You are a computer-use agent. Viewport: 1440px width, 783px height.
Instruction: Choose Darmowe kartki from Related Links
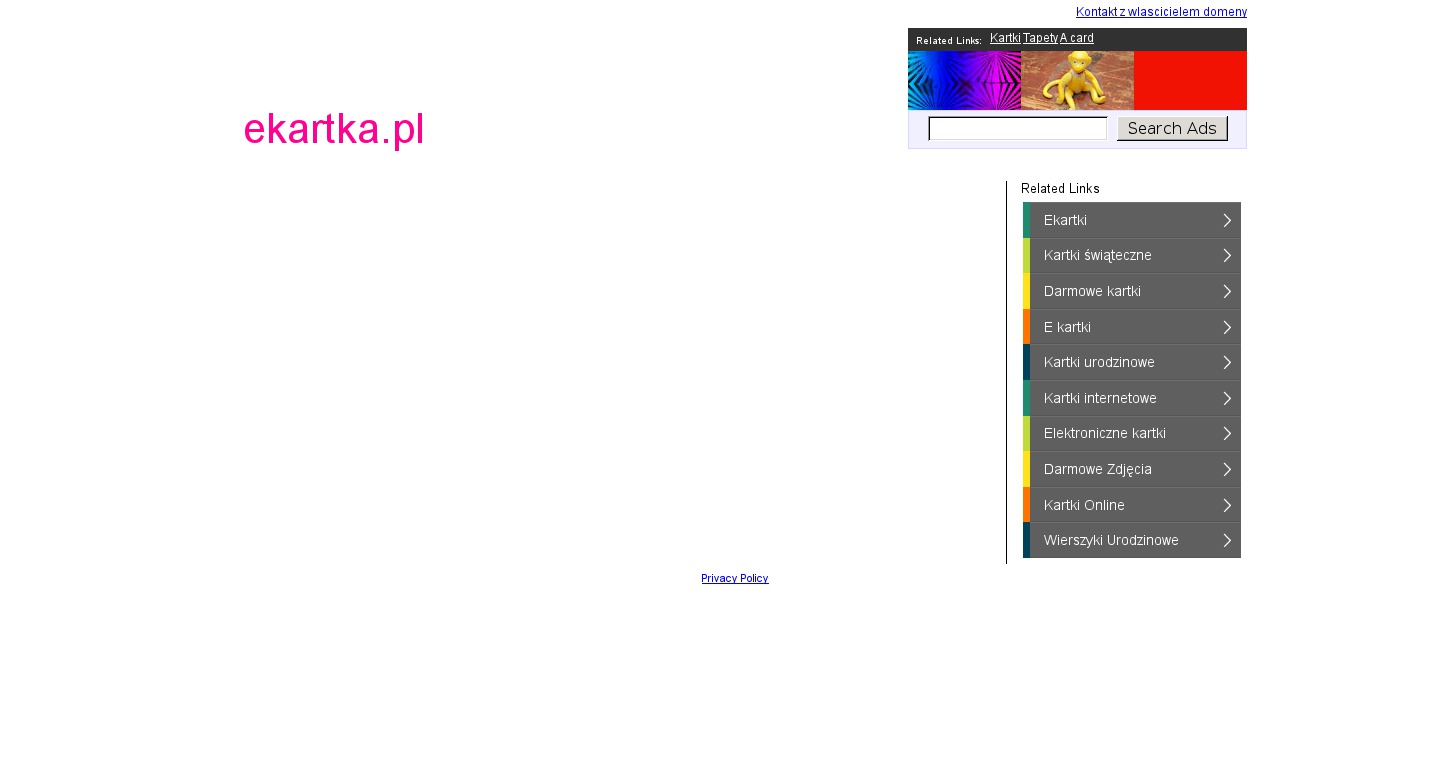point(1132,291)
